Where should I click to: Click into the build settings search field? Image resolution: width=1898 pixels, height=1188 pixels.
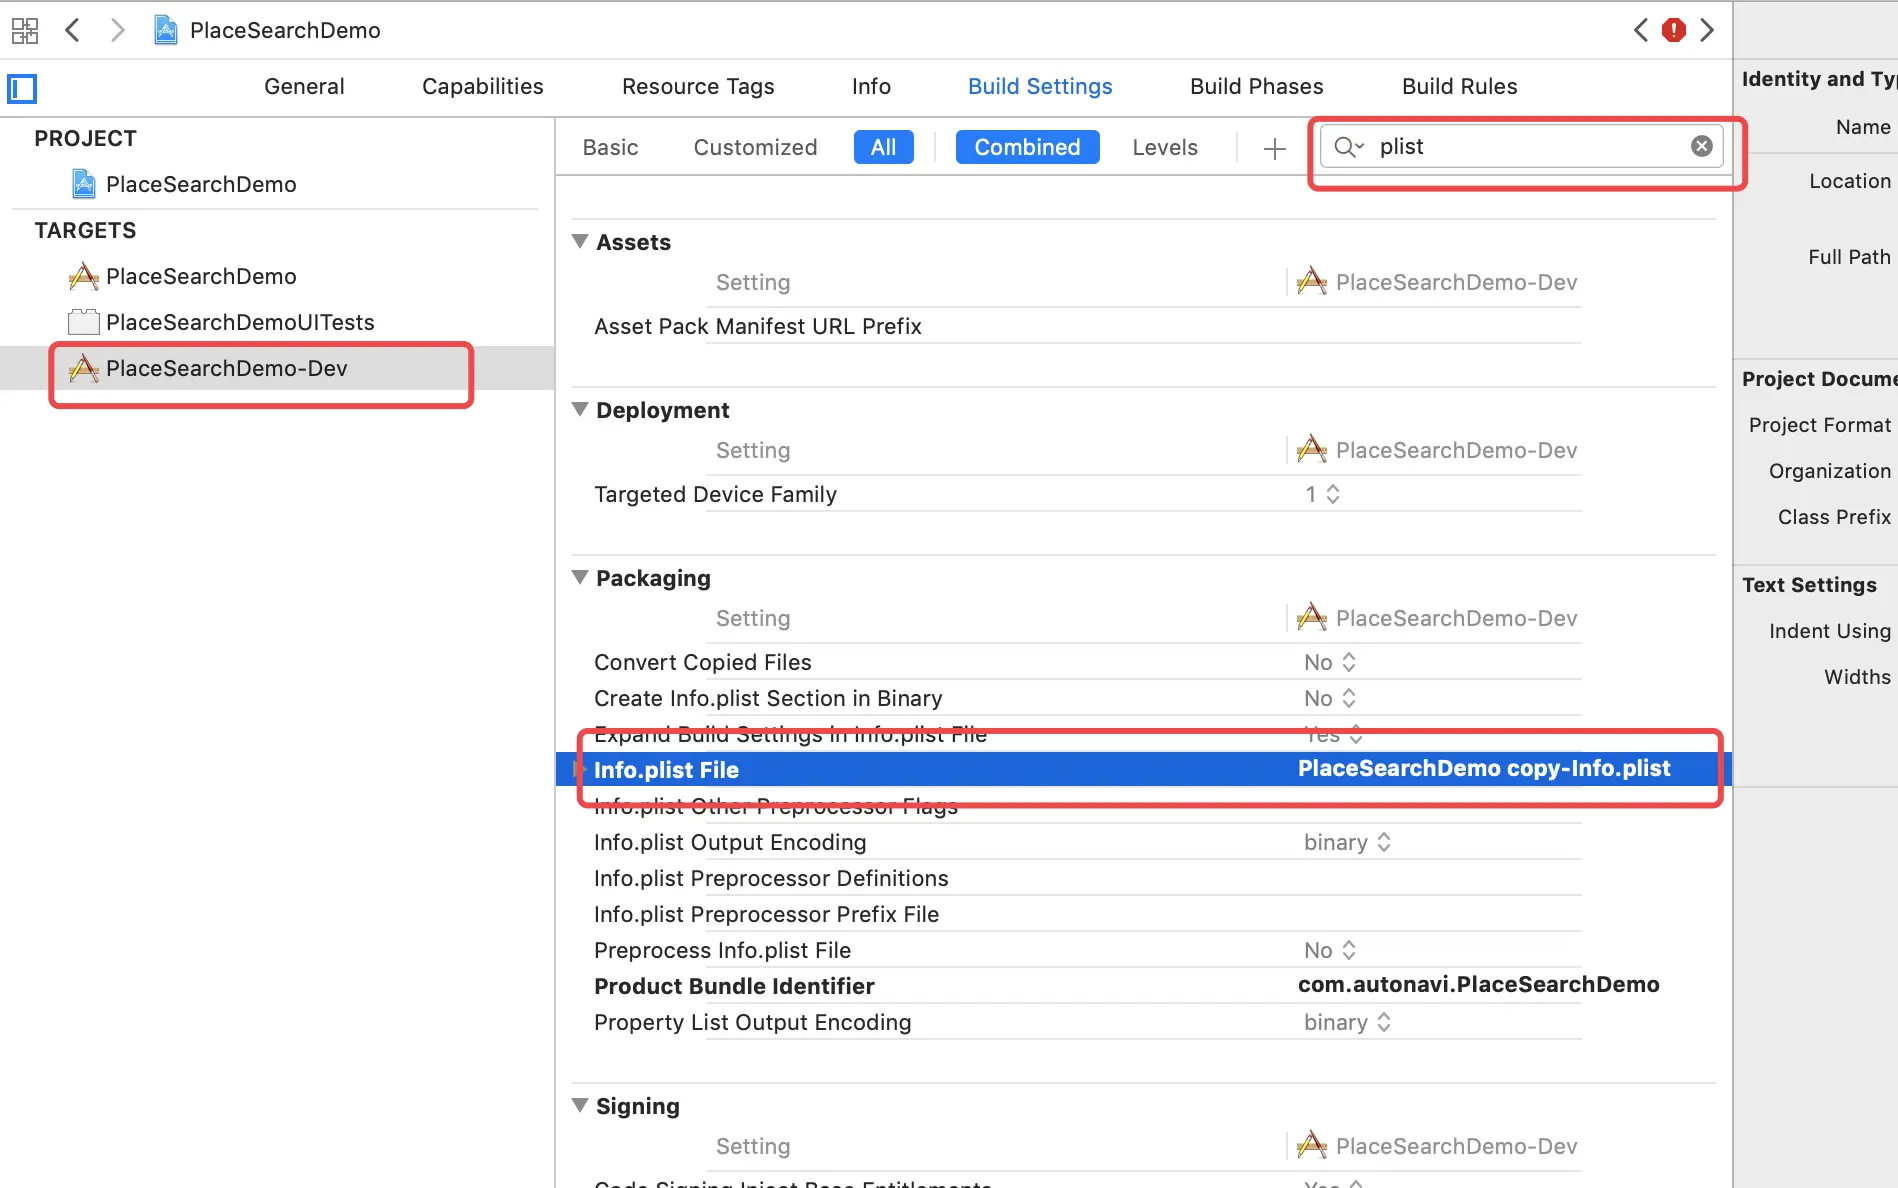point(1522,147)
